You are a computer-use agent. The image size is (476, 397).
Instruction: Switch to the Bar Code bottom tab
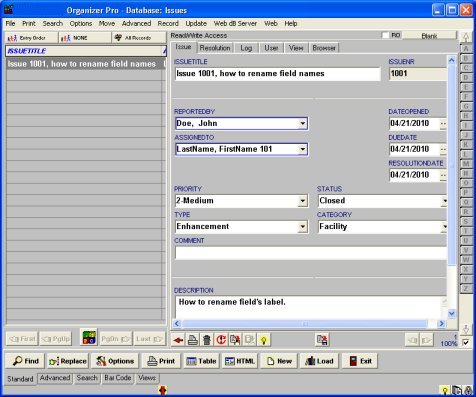point(118,378)
